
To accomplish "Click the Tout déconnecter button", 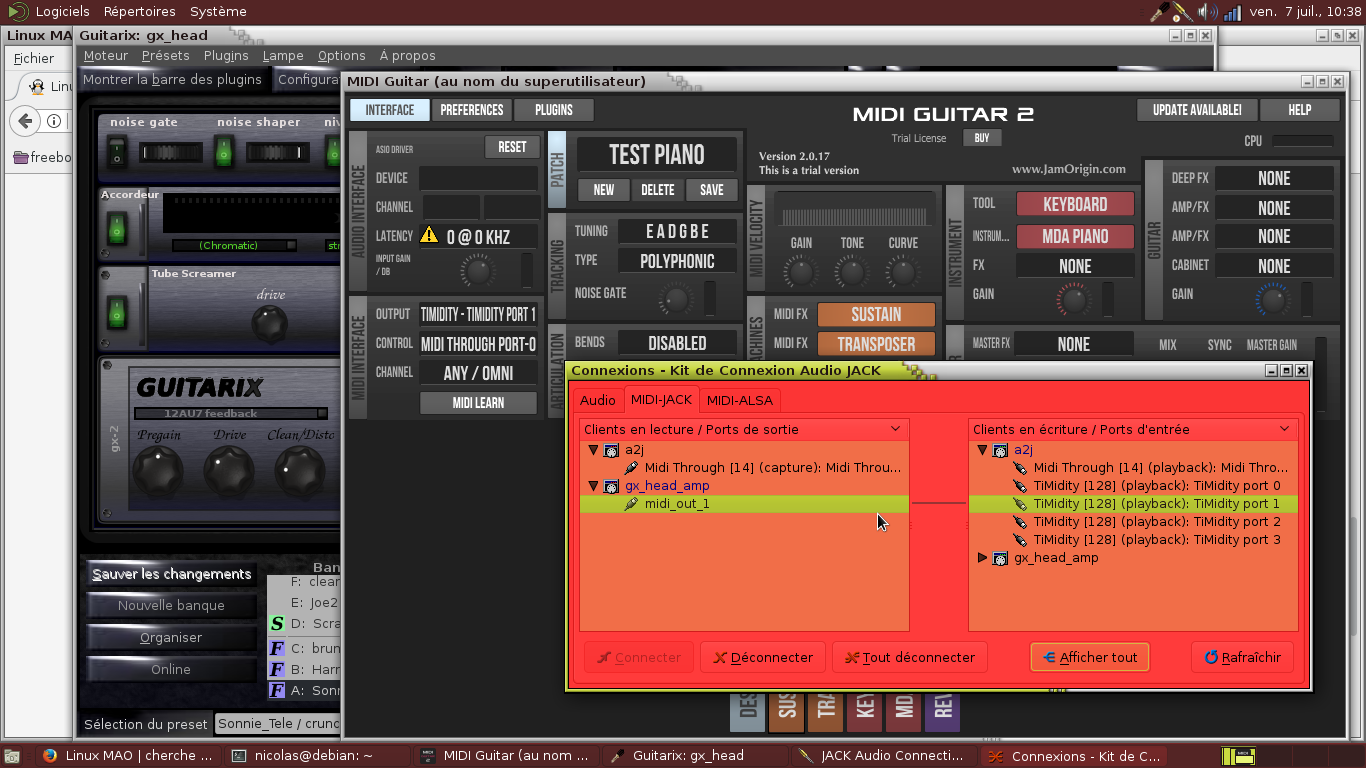I will point(910,658).
